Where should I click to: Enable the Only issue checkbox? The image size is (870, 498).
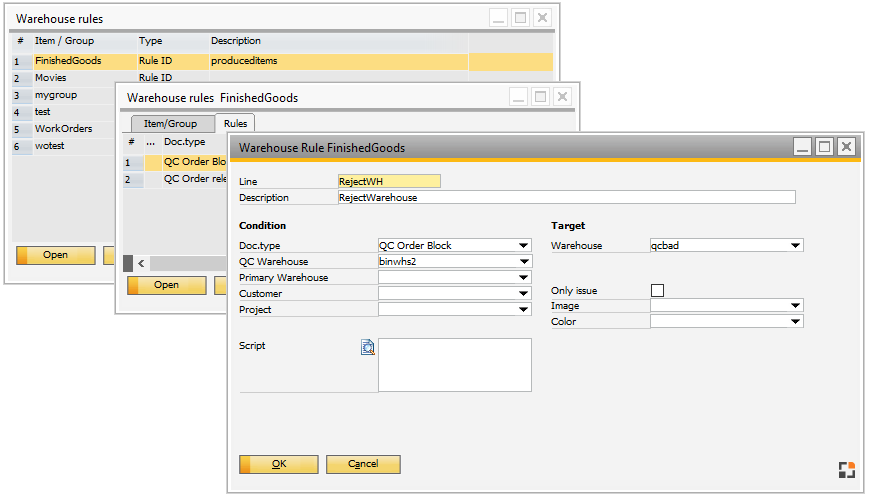point(657,291)
